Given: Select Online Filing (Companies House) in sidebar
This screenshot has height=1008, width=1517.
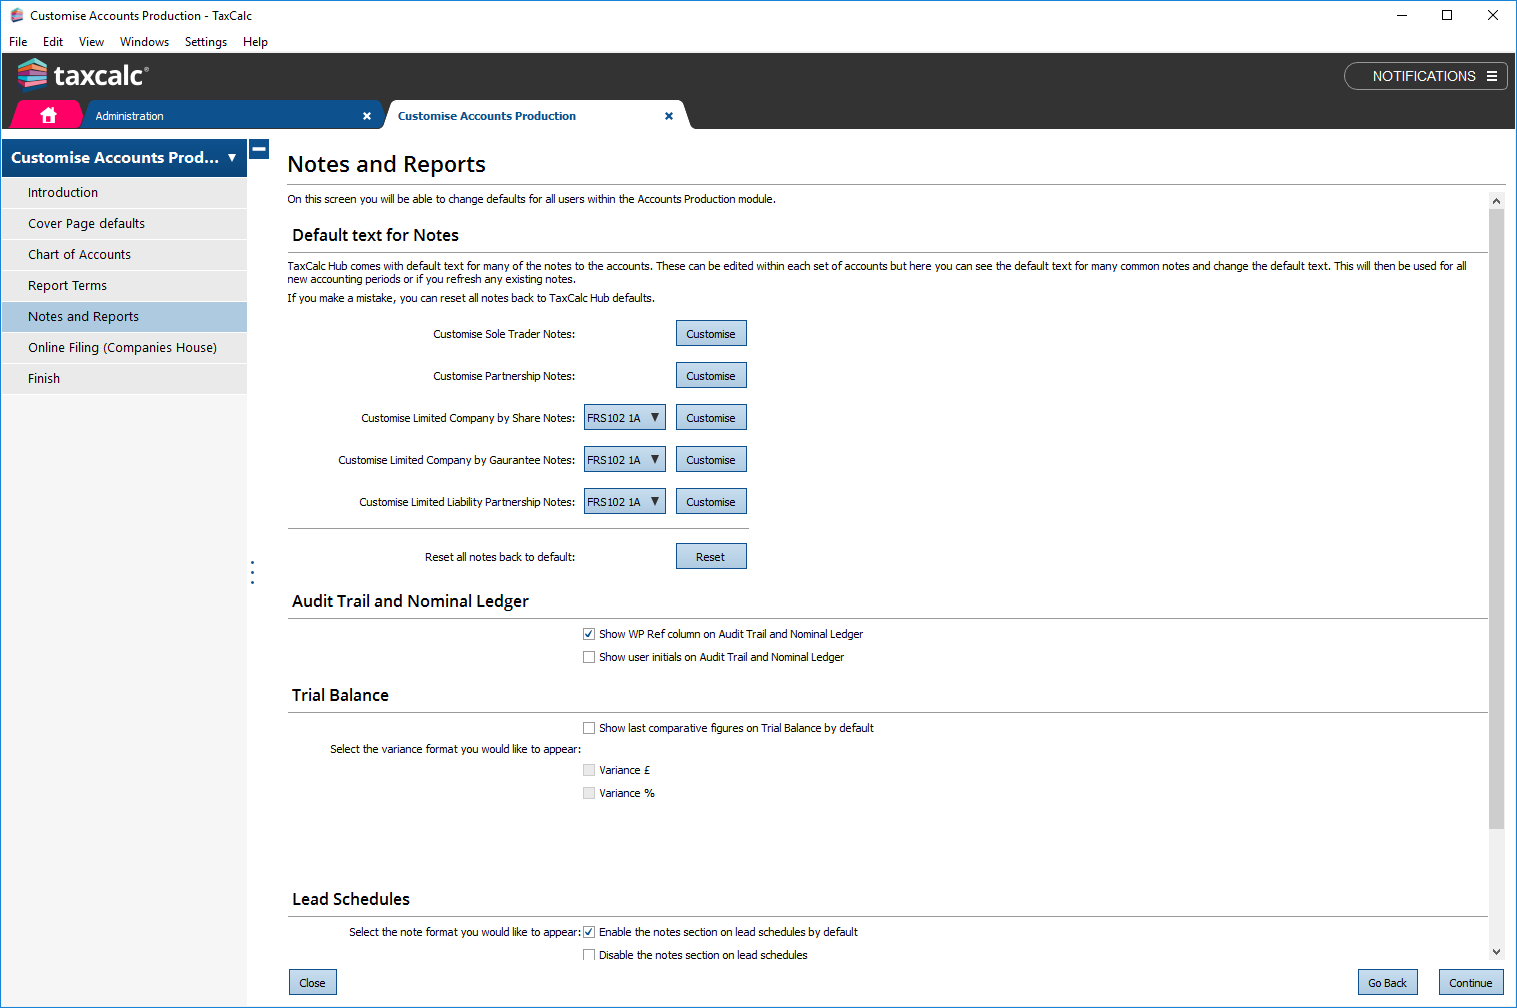Looking at the screenshot, I should pyautogui.click(x=124, y=348).
